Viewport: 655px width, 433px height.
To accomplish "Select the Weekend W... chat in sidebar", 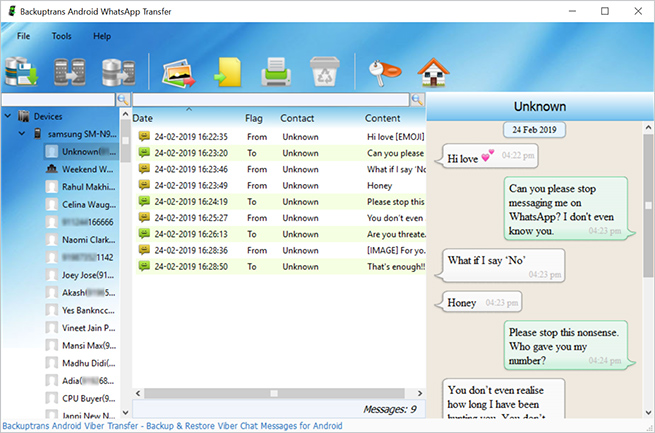I will point(87,169).
